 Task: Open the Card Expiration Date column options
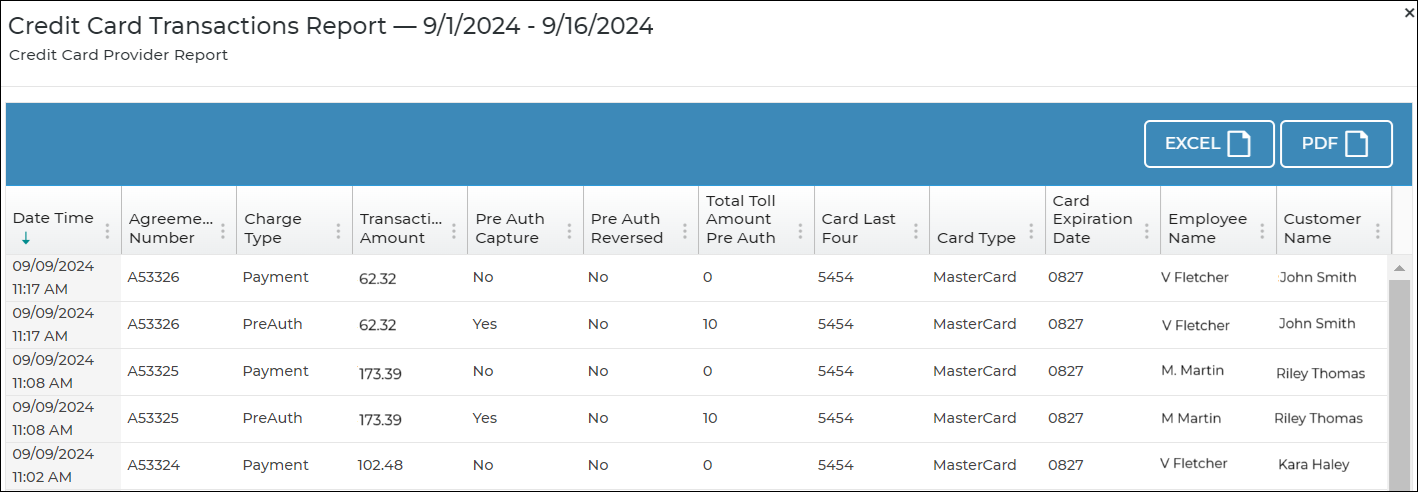point(1147,231)
